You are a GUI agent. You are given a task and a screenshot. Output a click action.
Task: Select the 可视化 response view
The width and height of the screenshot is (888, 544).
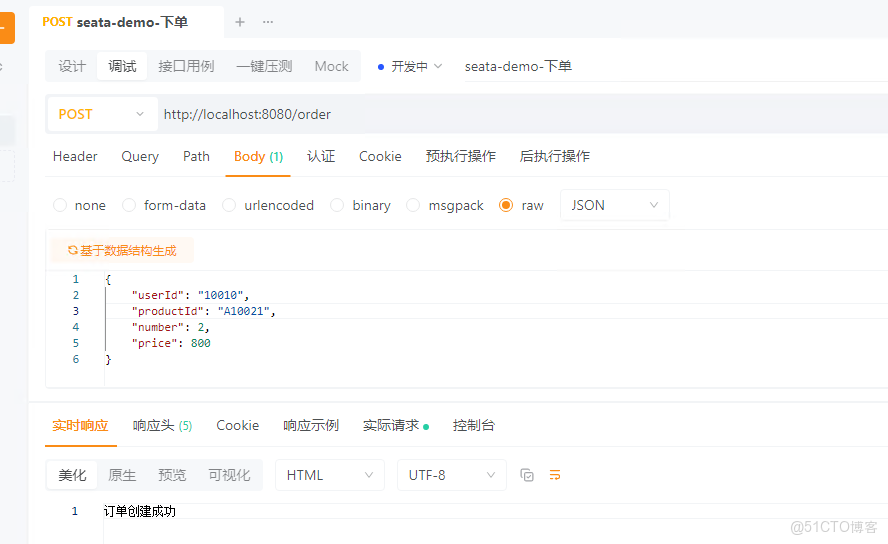(229, 475)
